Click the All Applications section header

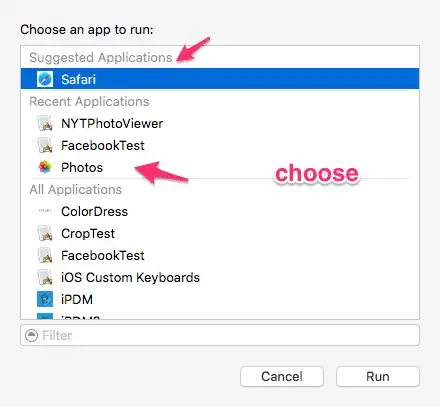point(76,189)
